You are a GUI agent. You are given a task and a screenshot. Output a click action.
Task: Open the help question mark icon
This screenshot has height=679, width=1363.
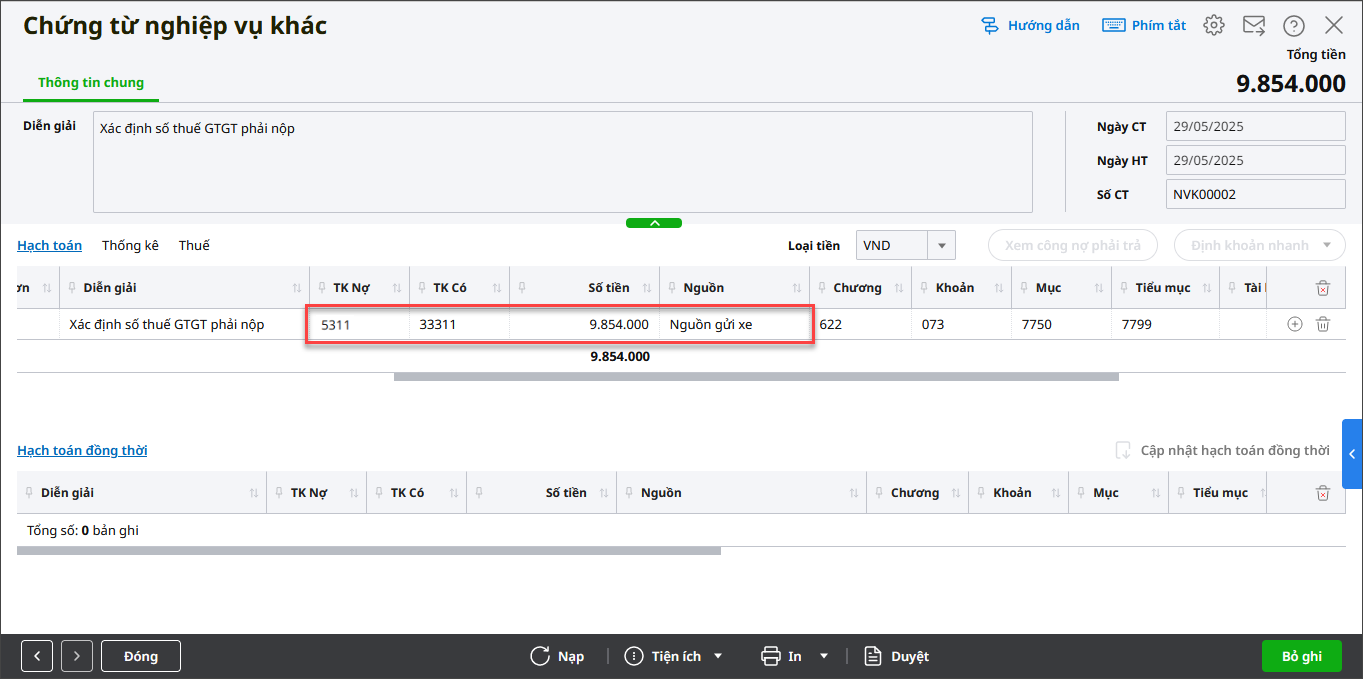pyautogui.click(x=1294, y=26)
